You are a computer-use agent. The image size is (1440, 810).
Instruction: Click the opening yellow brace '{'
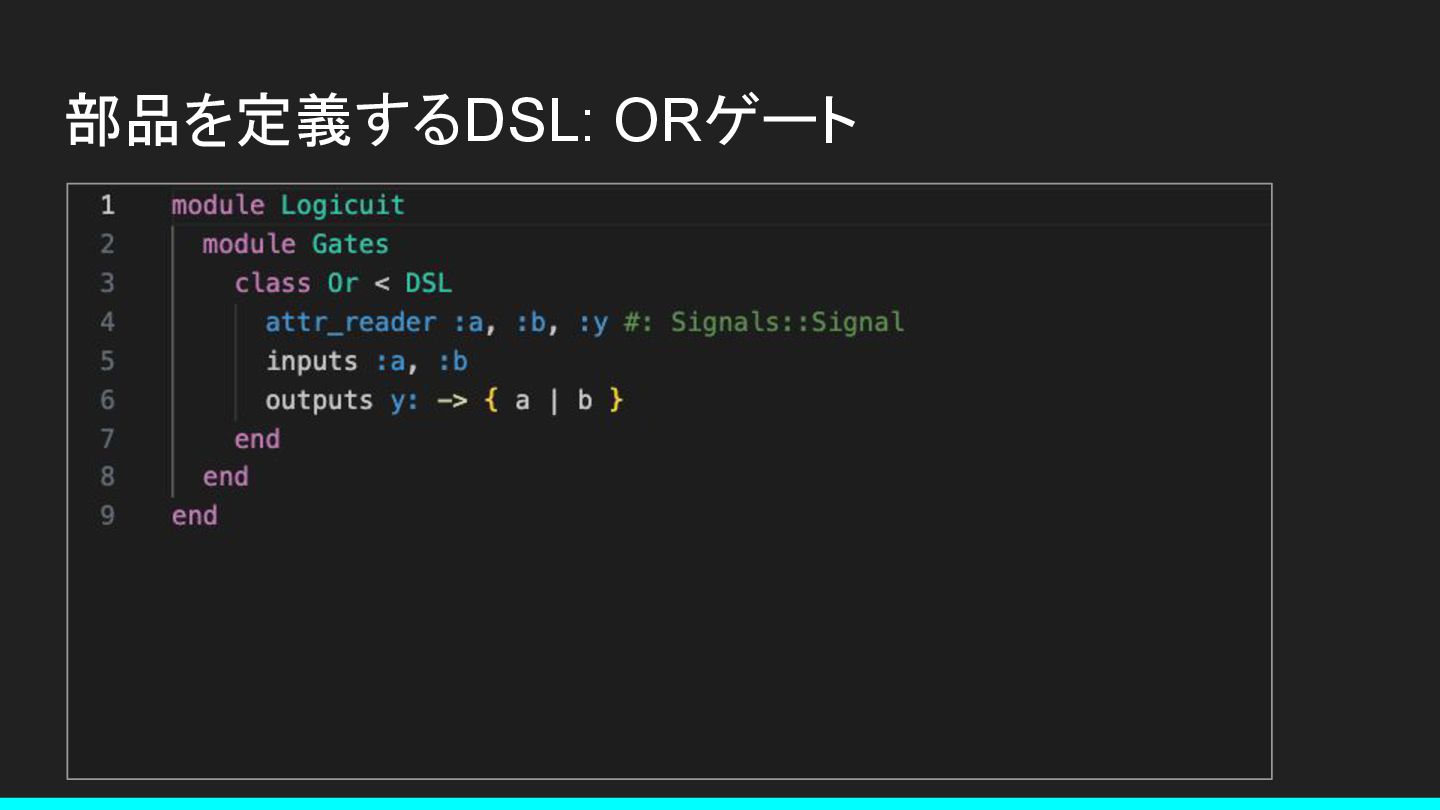[491, 401]
